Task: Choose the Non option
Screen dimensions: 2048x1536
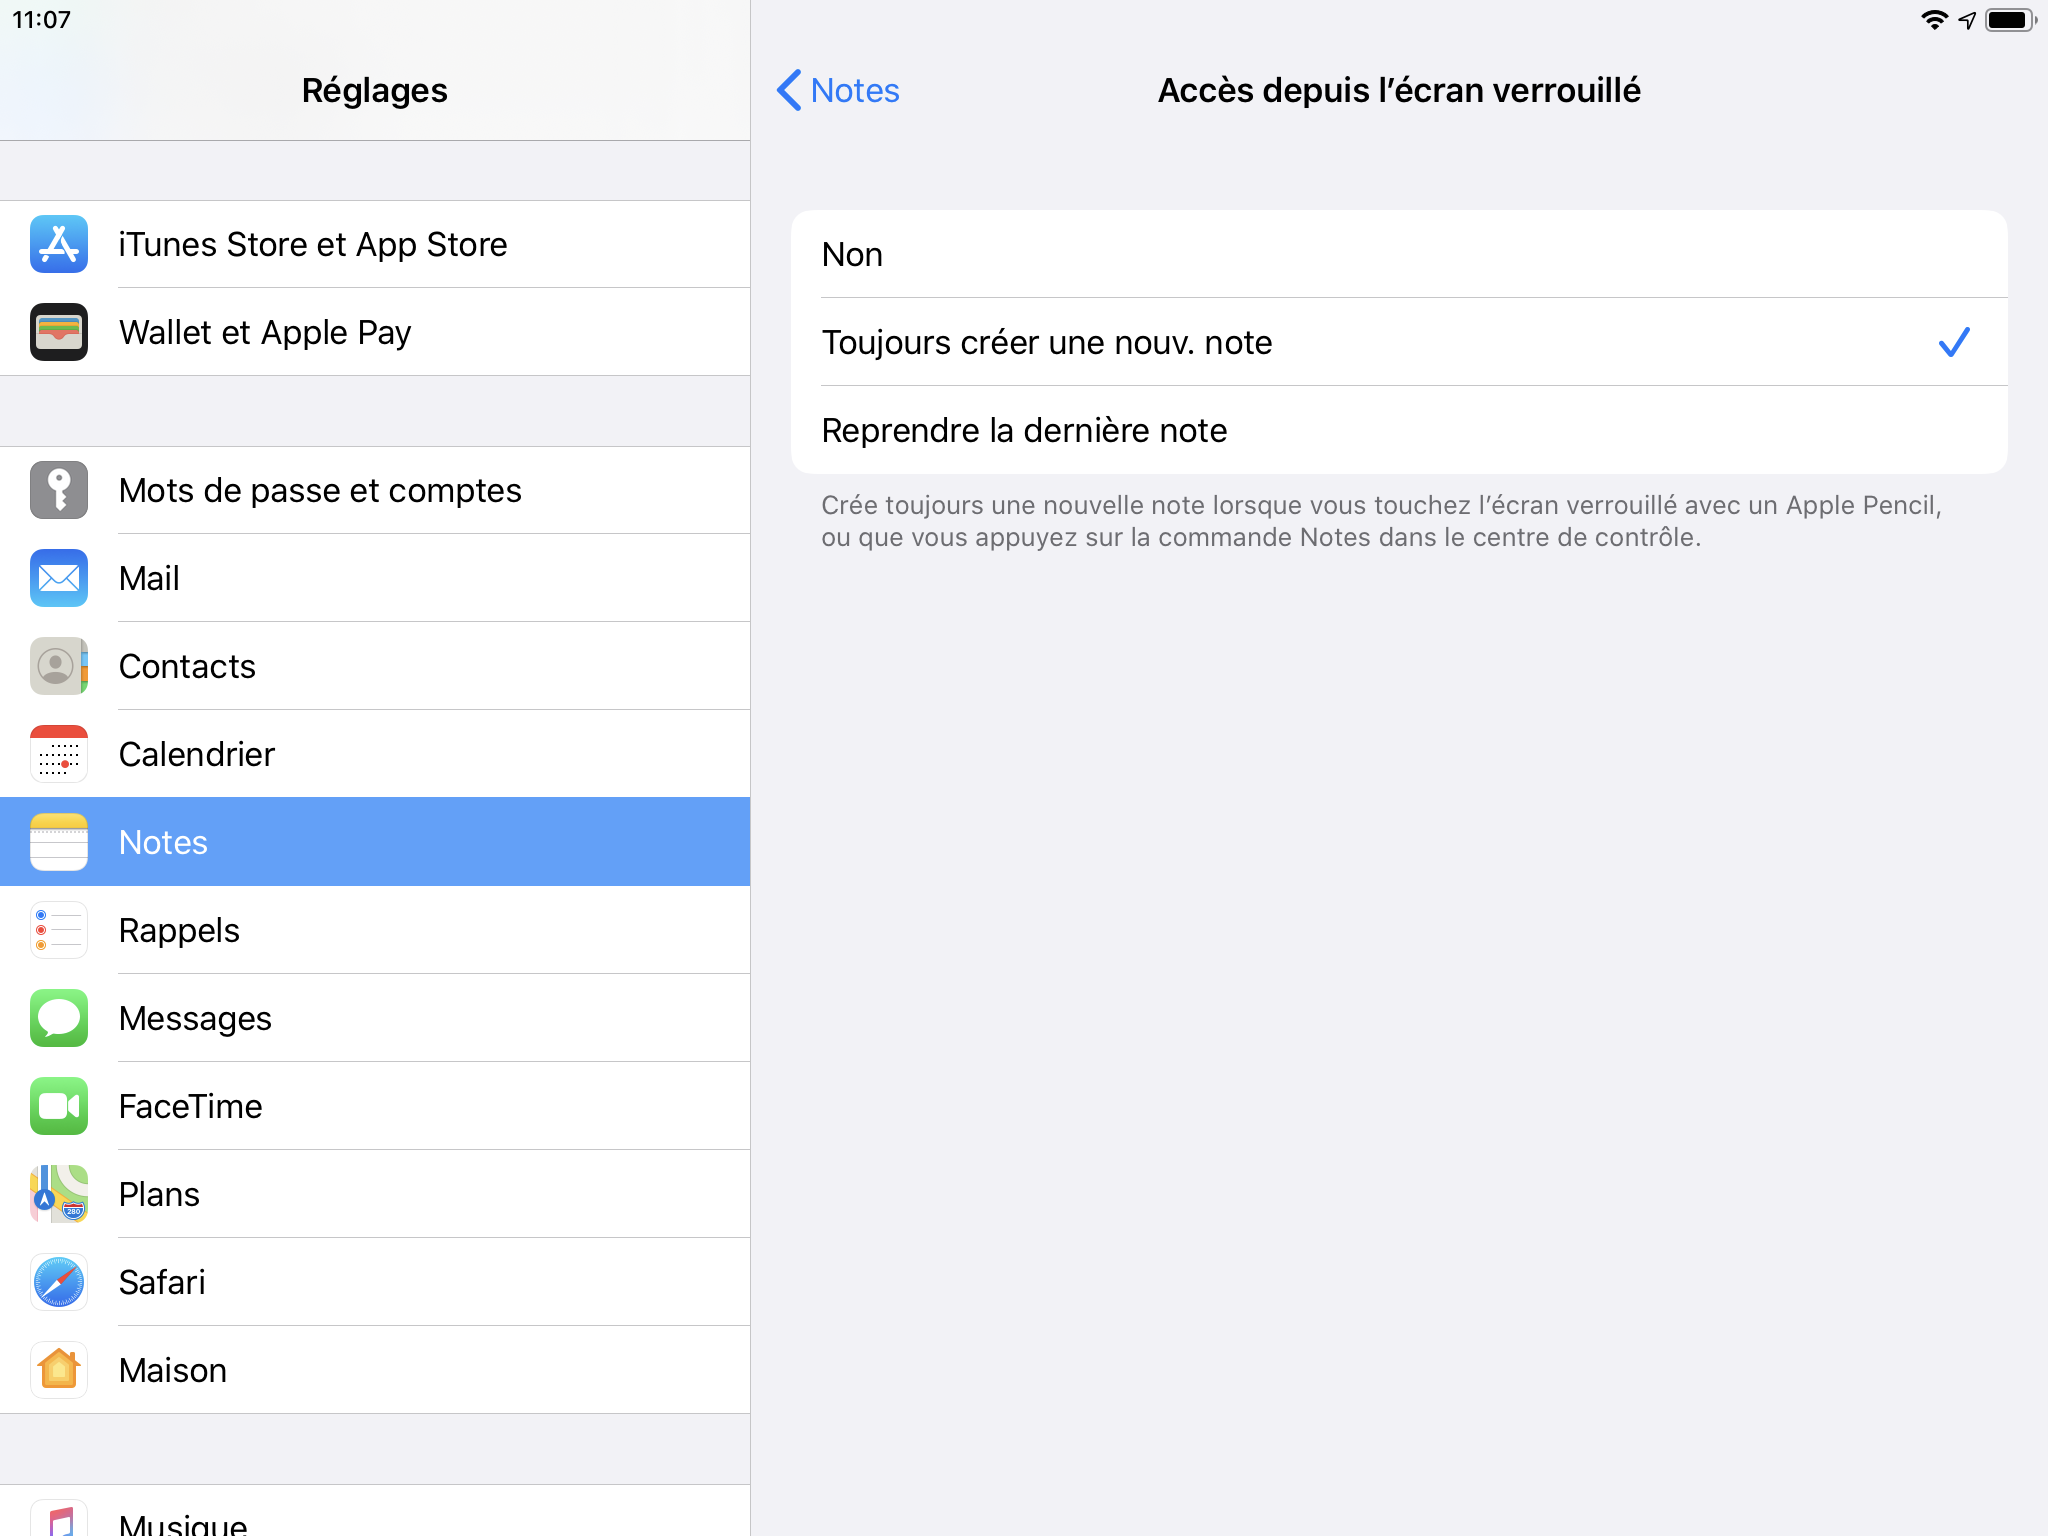Action: (1399, 254)
